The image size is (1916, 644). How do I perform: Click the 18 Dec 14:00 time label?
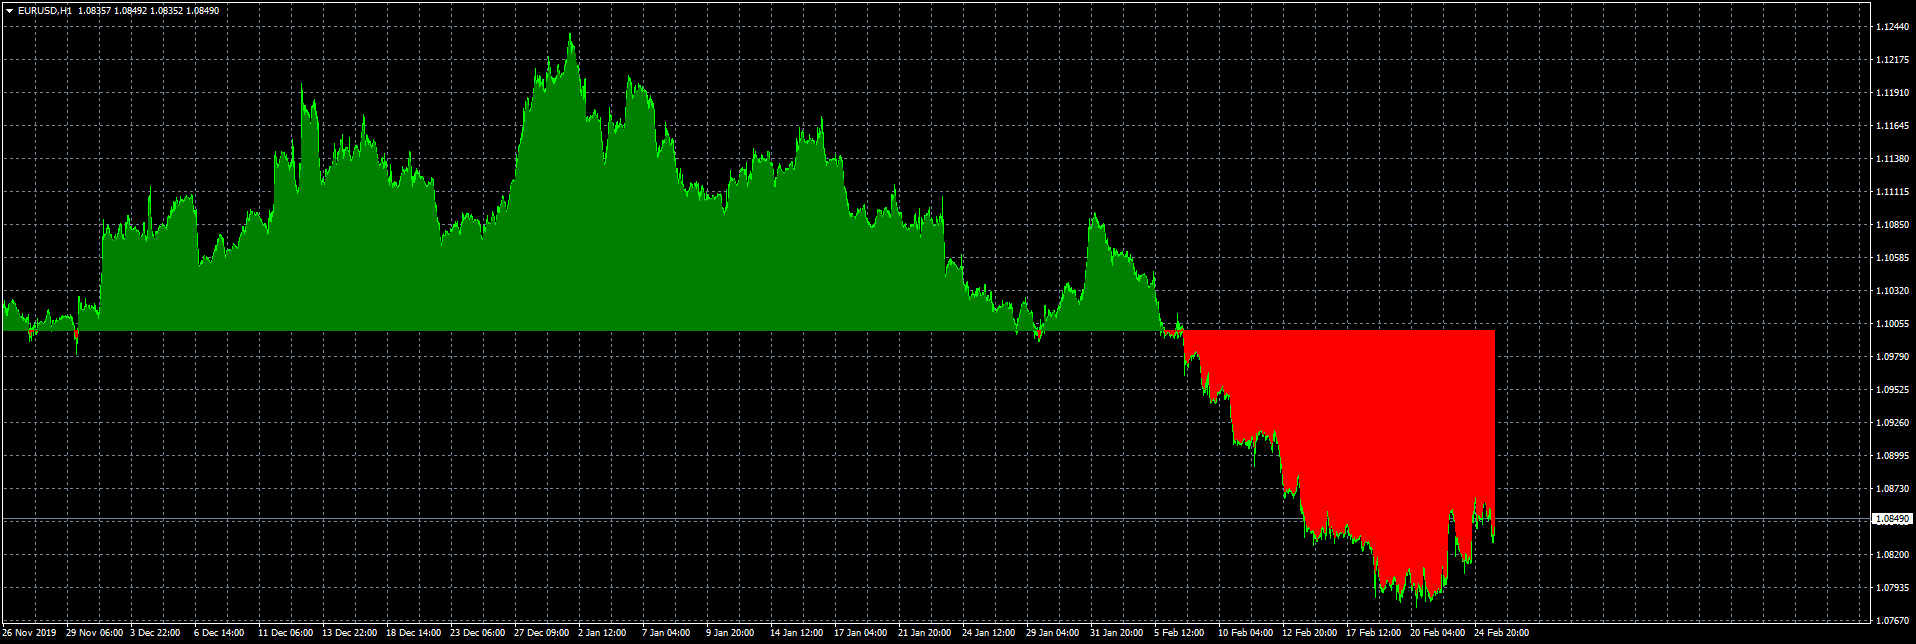pos(414,633)
